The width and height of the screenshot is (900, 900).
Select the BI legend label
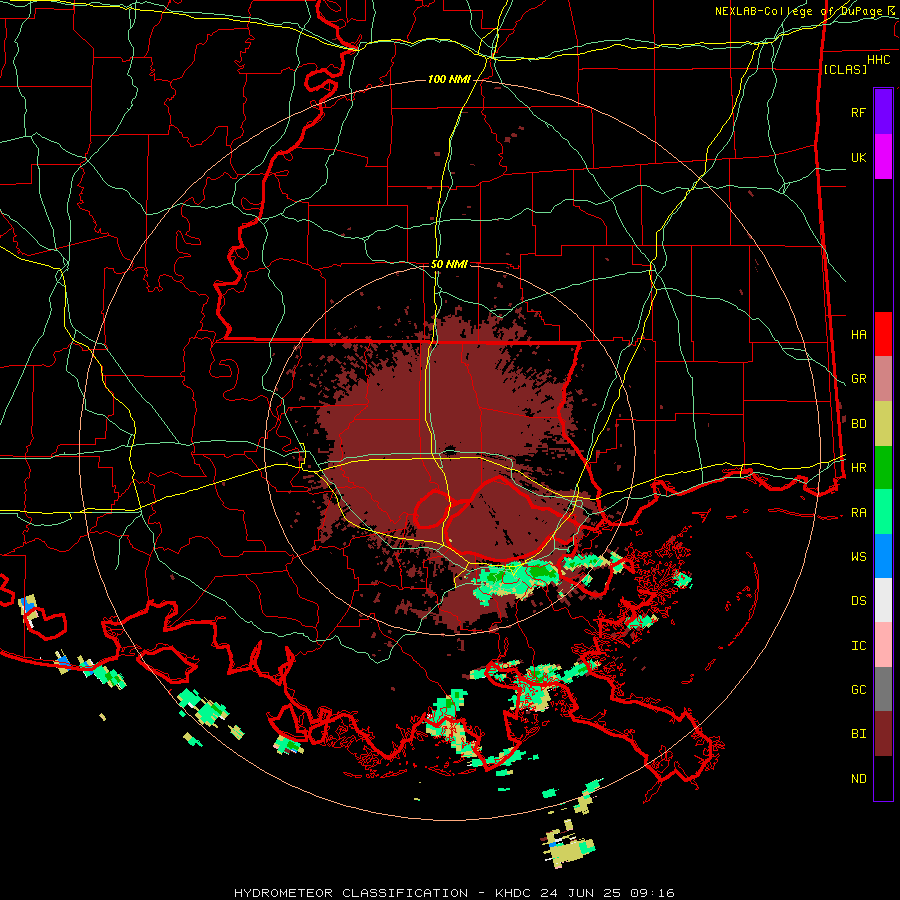tap(858, 734)
